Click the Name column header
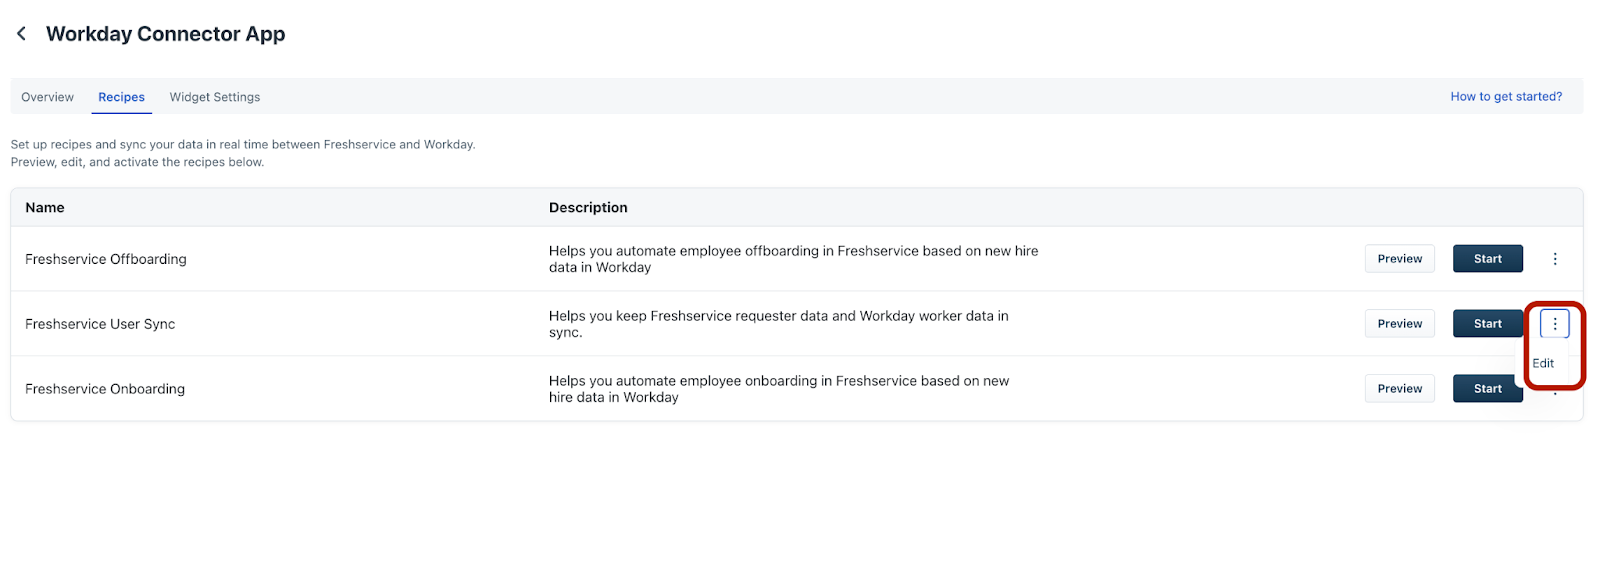Image resolution: width=1600 pixels, height=578 pixels. tap(45, 207)
